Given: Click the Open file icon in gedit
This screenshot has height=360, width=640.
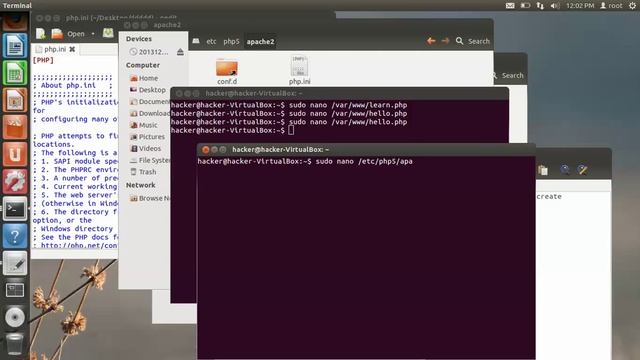Looking at the screenshot, I should pyautogui.click(x=57, y=33).
